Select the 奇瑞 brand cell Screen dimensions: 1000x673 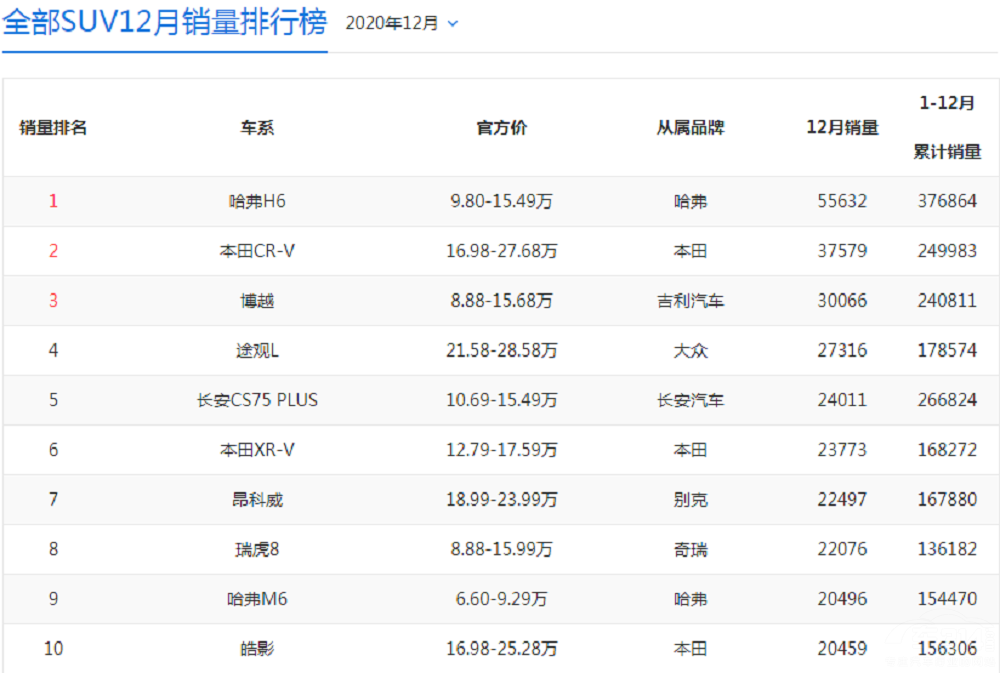coord(691,549)
